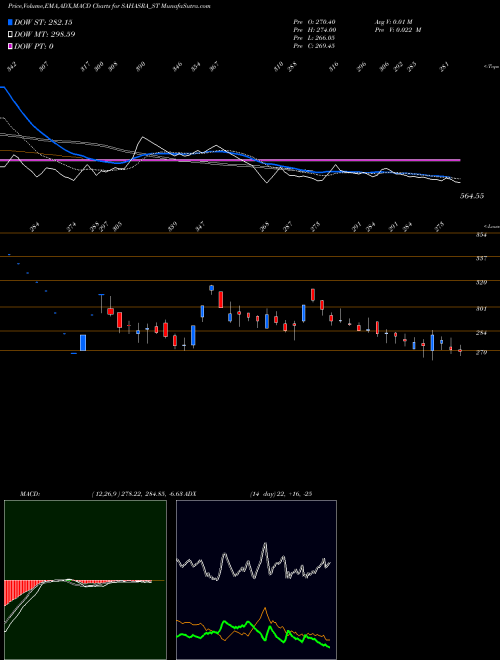
Task: Open the dark blue ADX indicator panel
Action: 256,580
